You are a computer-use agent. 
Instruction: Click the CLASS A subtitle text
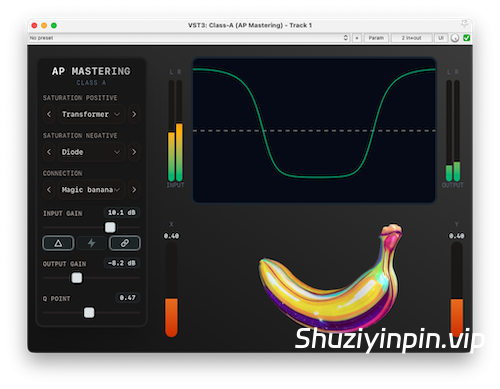pos(91,83)
